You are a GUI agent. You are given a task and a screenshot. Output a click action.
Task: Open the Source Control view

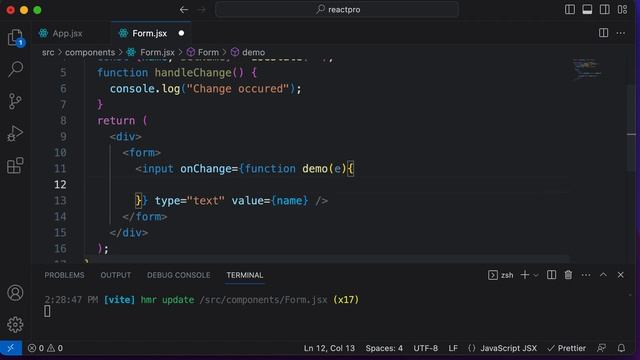15,101
